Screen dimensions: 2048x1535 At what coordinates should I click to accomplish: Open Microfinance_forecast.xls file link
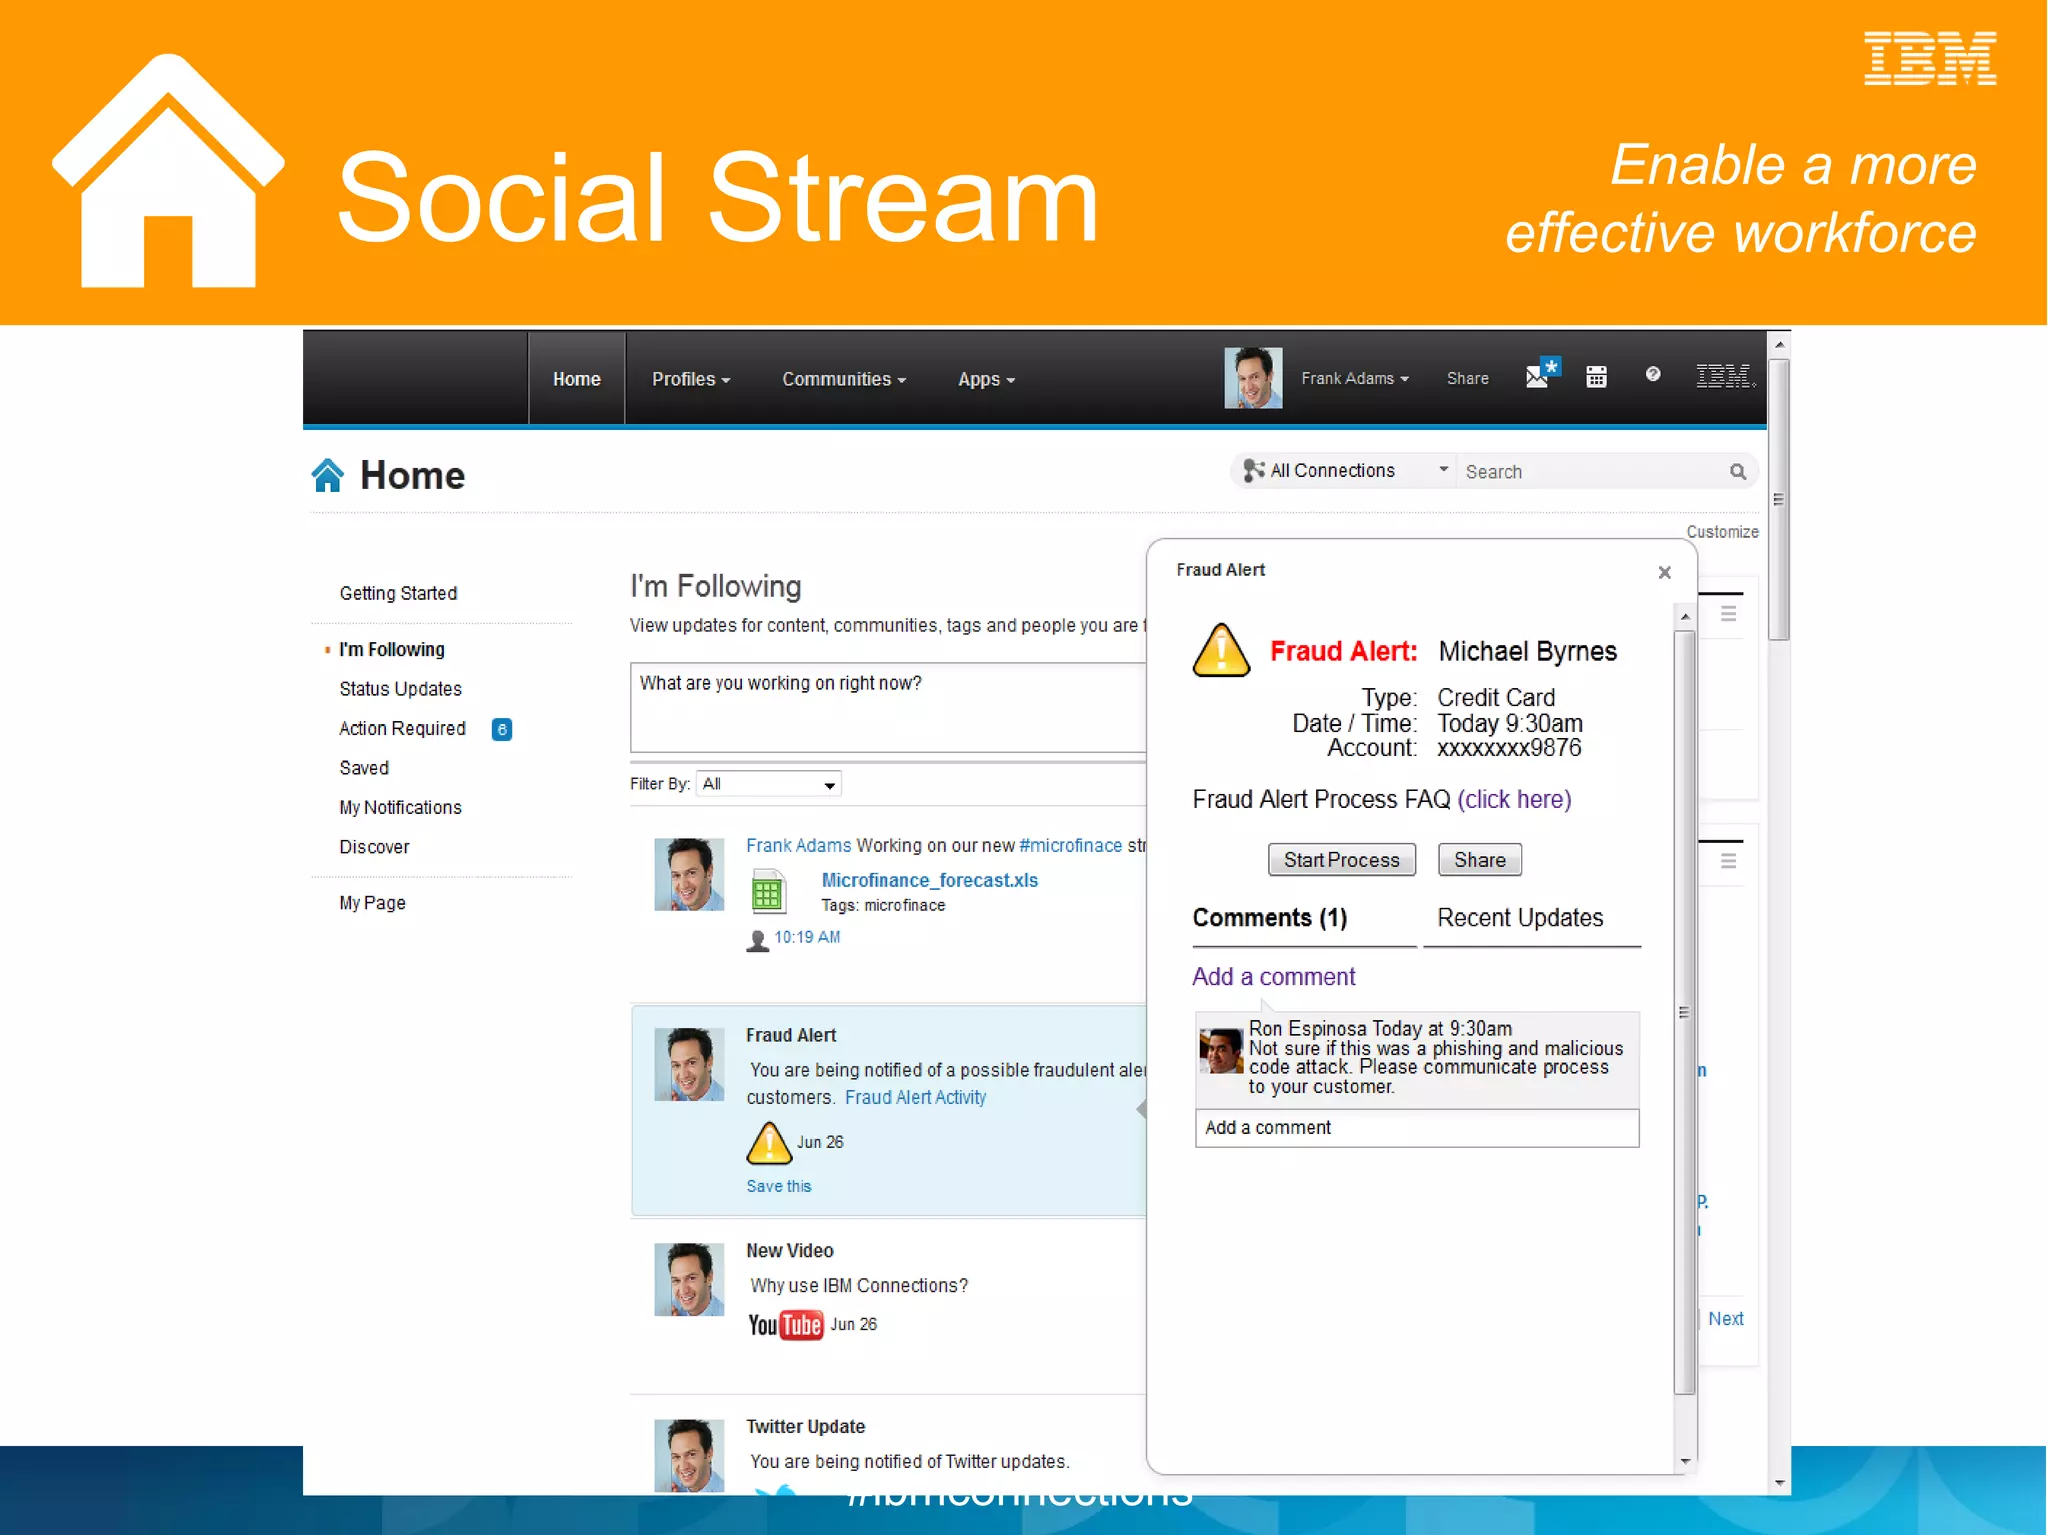(x=929, y=880)
